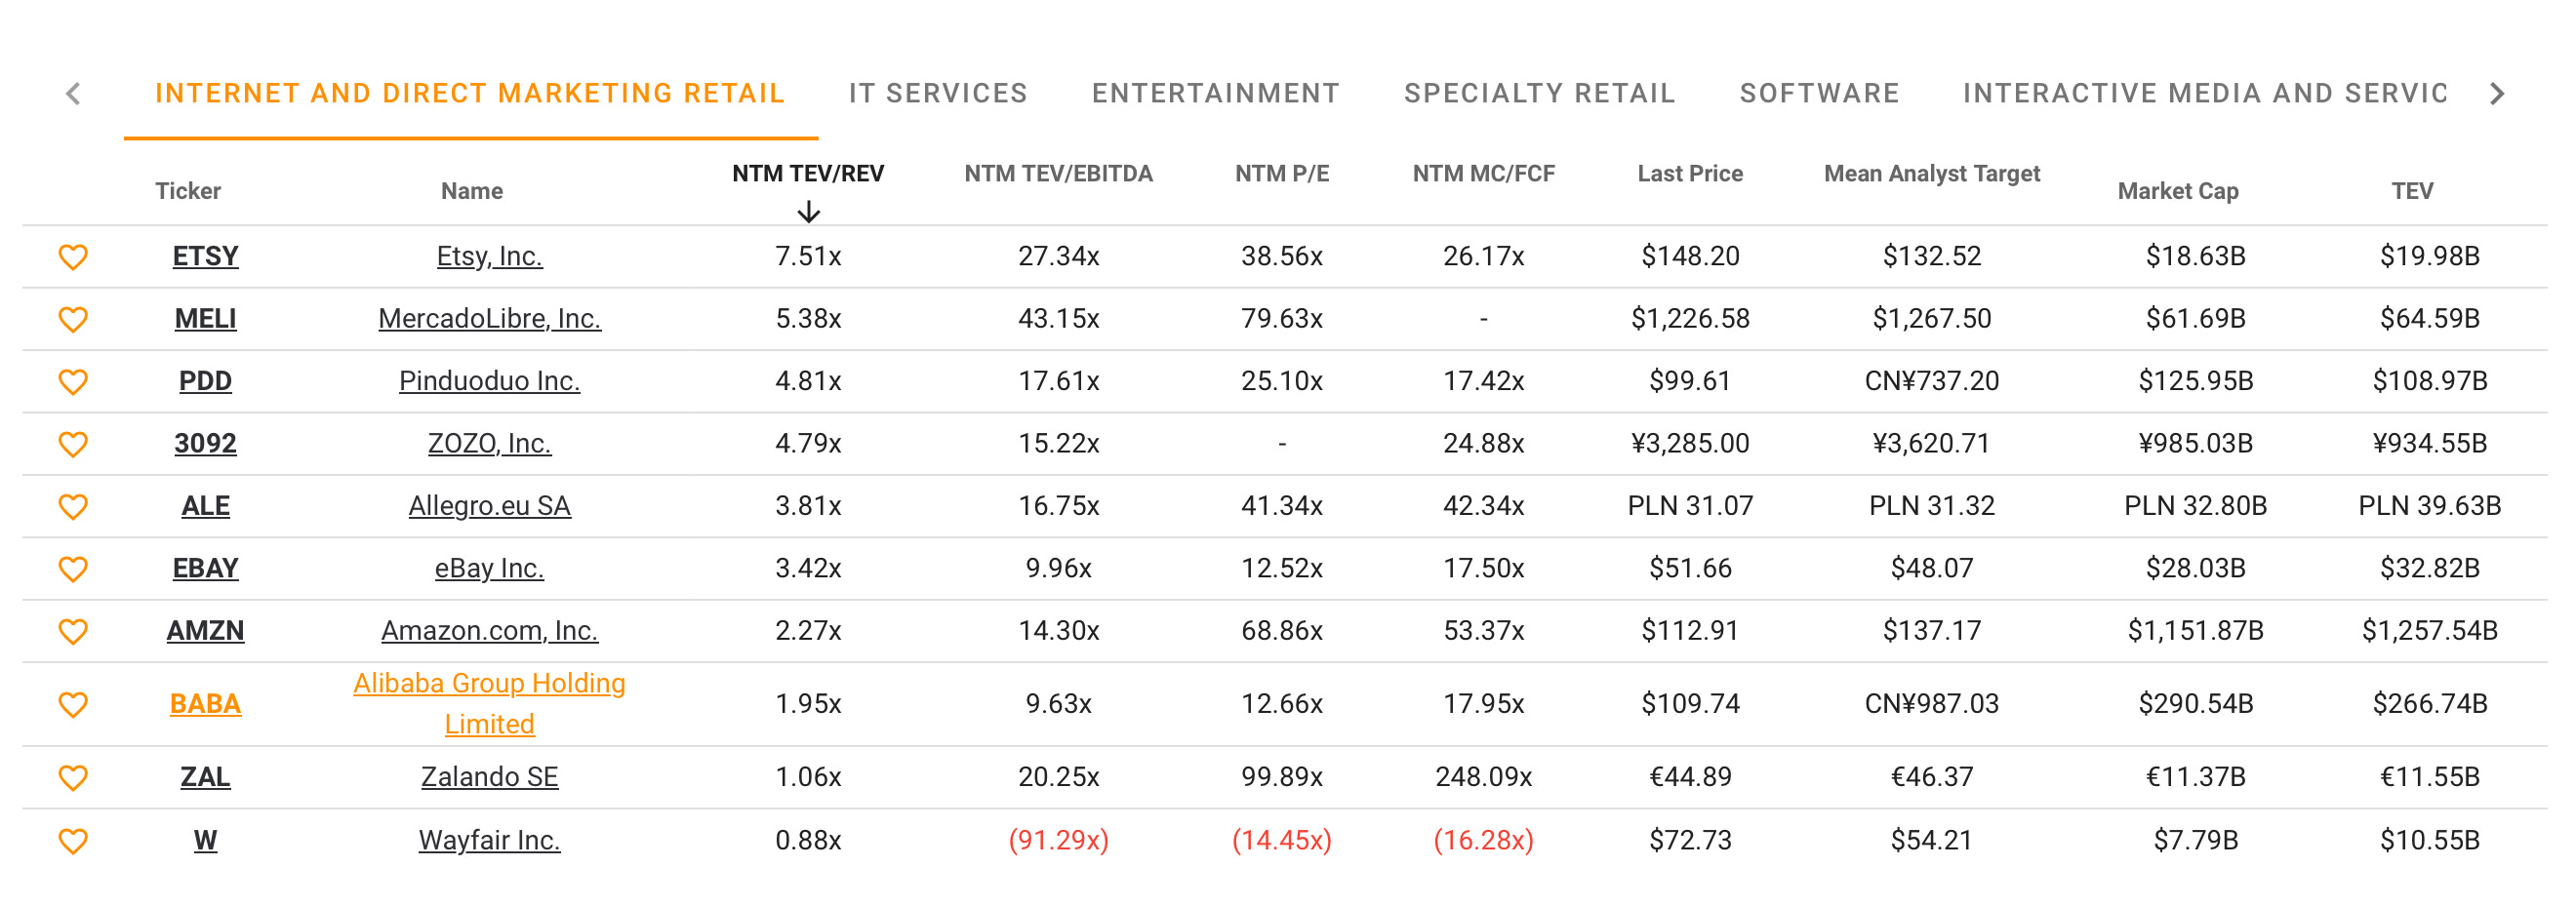Click the PDD ticker link

tap(205, 381)
